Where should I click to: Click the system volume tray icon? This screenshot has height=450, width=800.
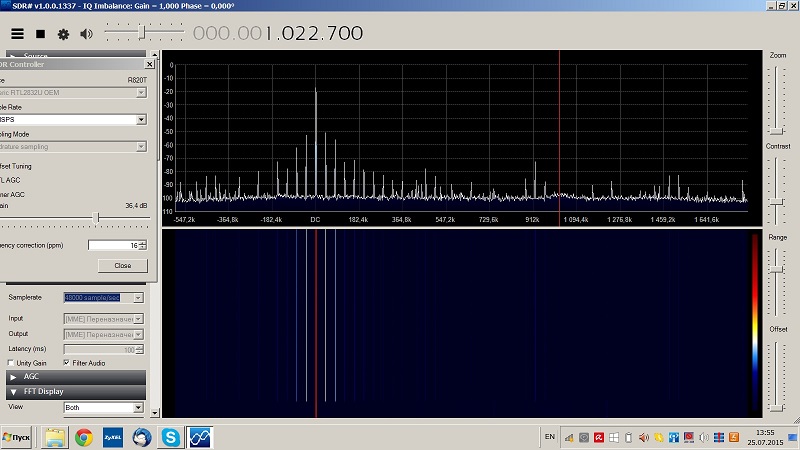[x=704, y=438]
